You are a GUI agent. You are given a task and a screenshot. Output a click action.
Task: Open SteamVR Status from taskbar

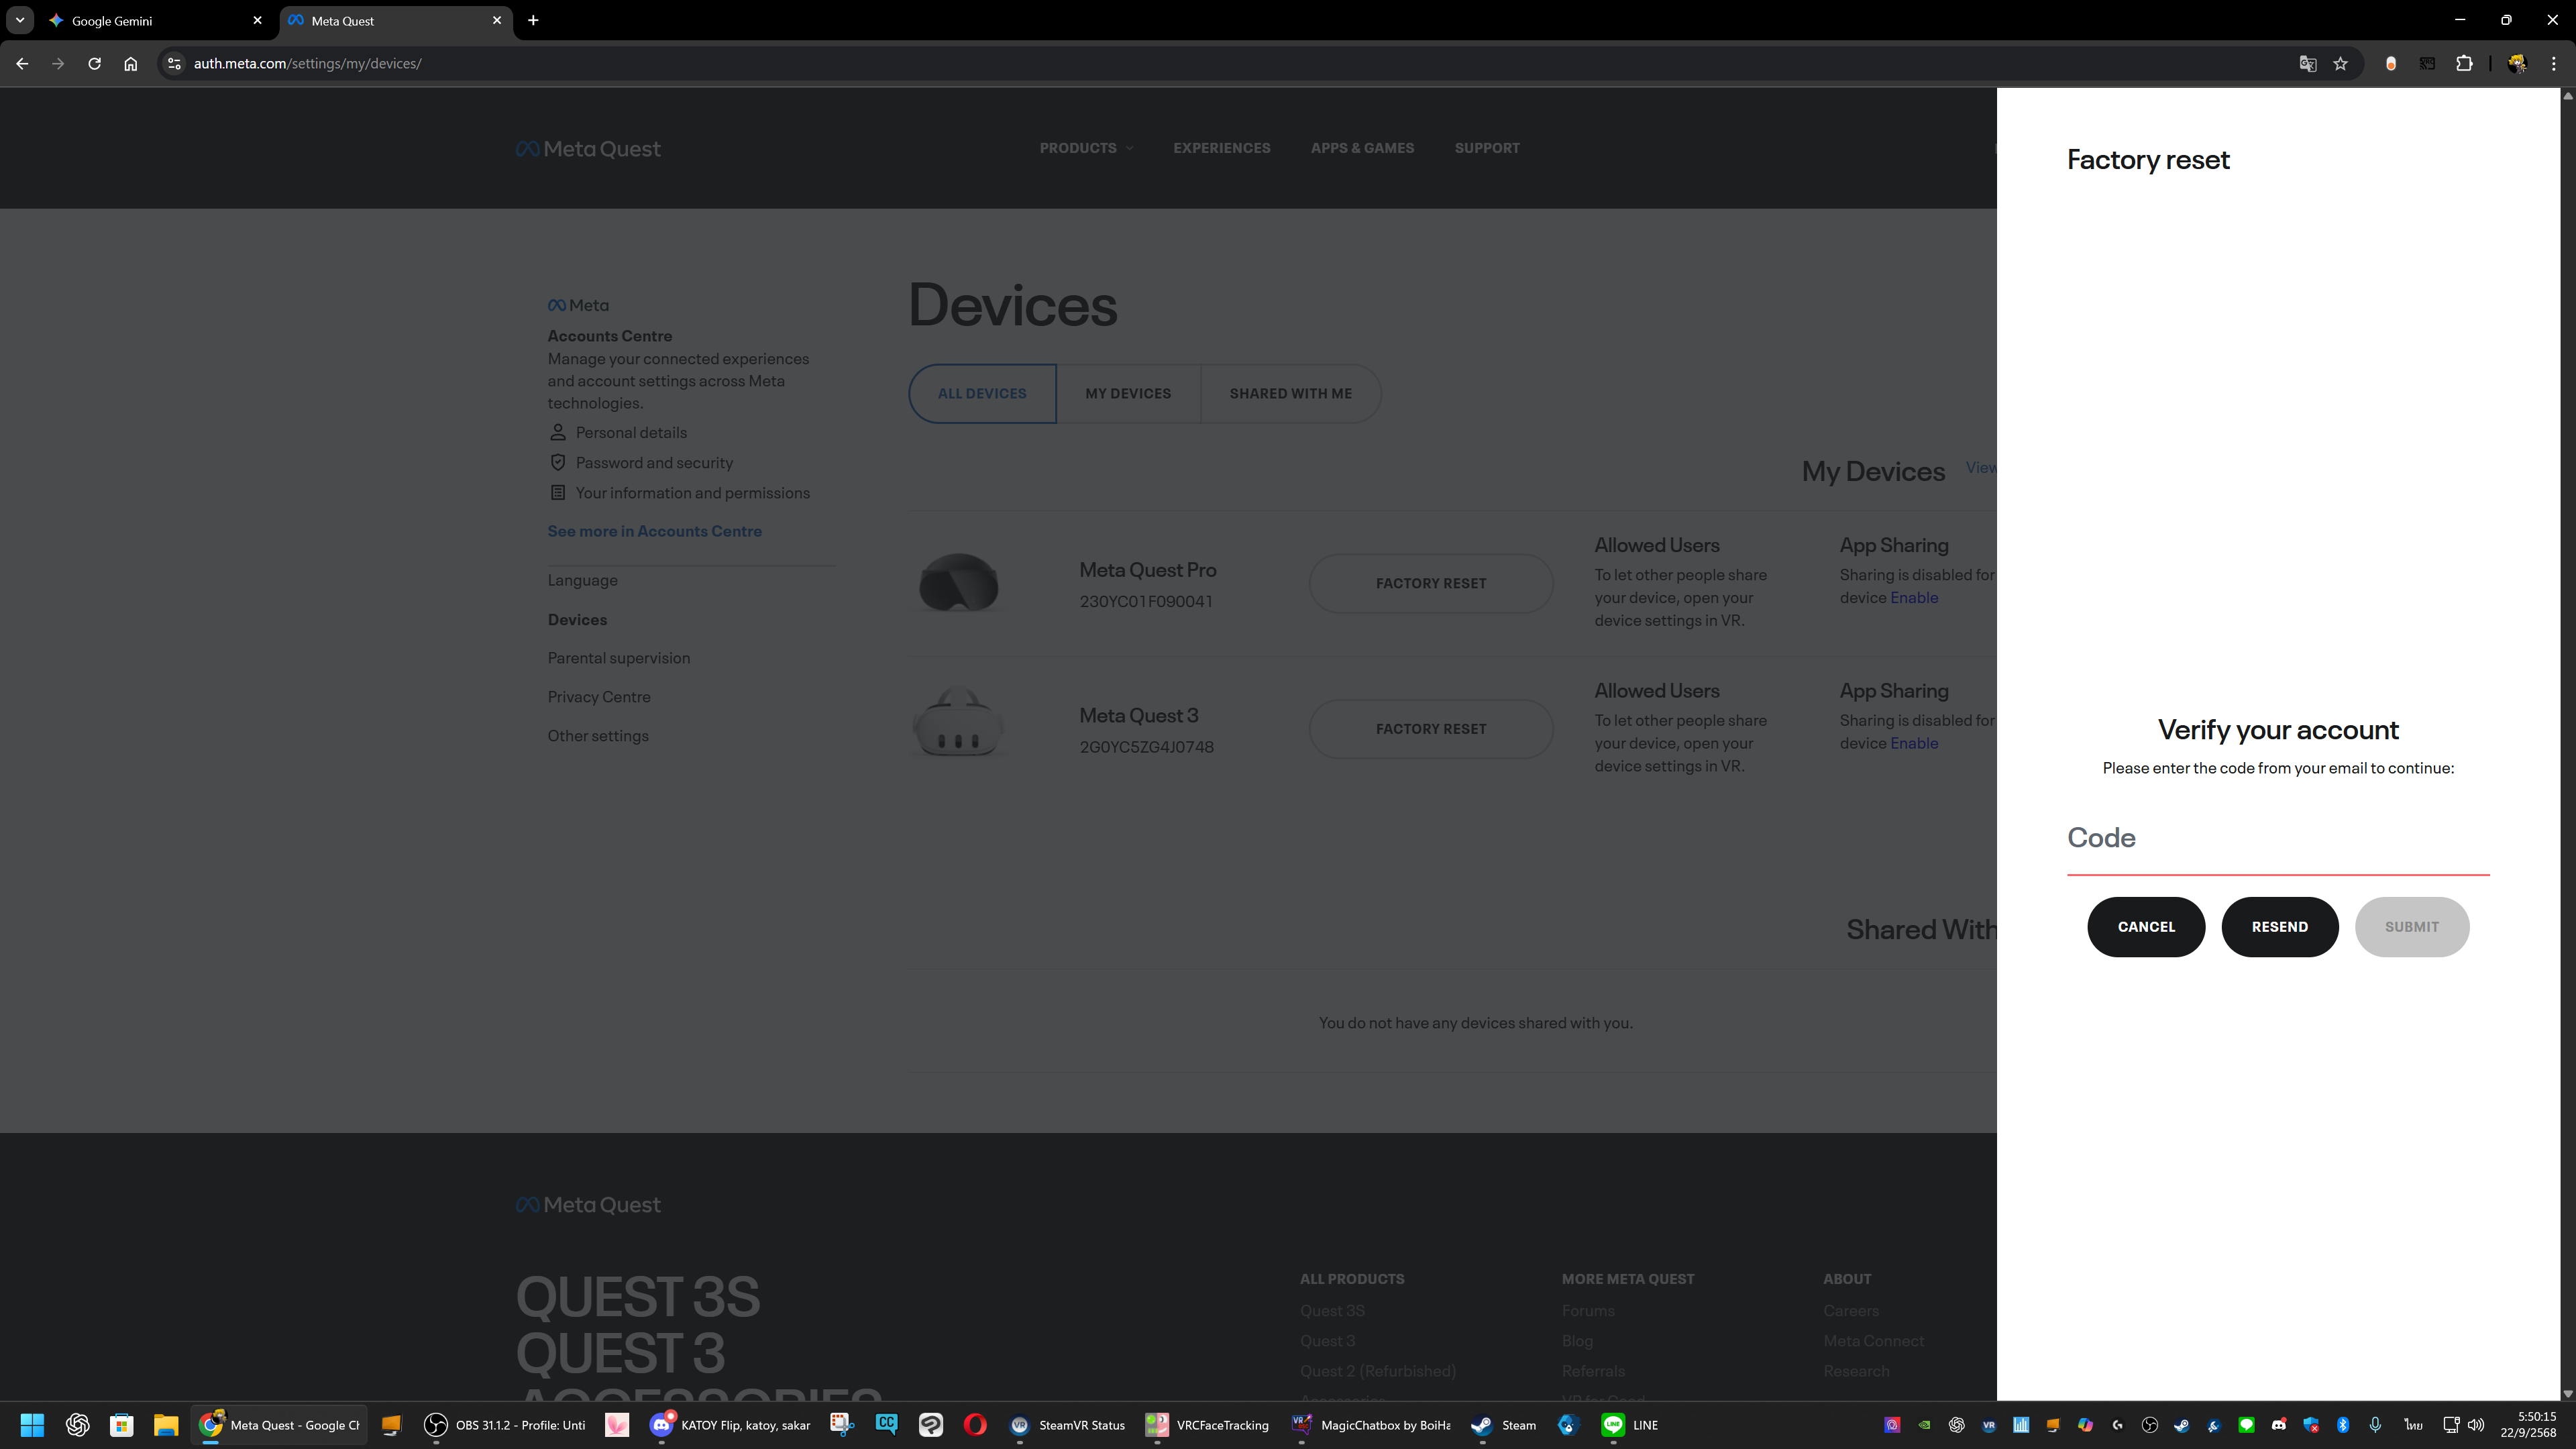(1067, 1425)
